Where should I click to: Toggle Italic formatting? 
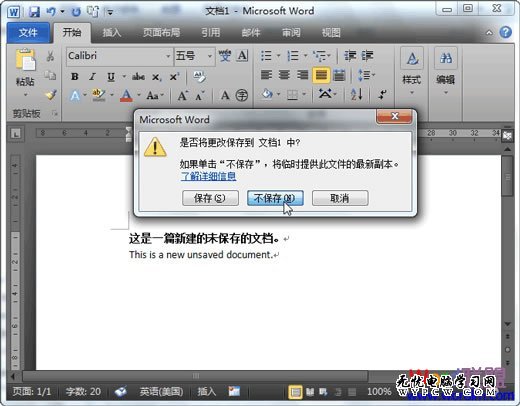pyautogui.click(x=92, y=77)
